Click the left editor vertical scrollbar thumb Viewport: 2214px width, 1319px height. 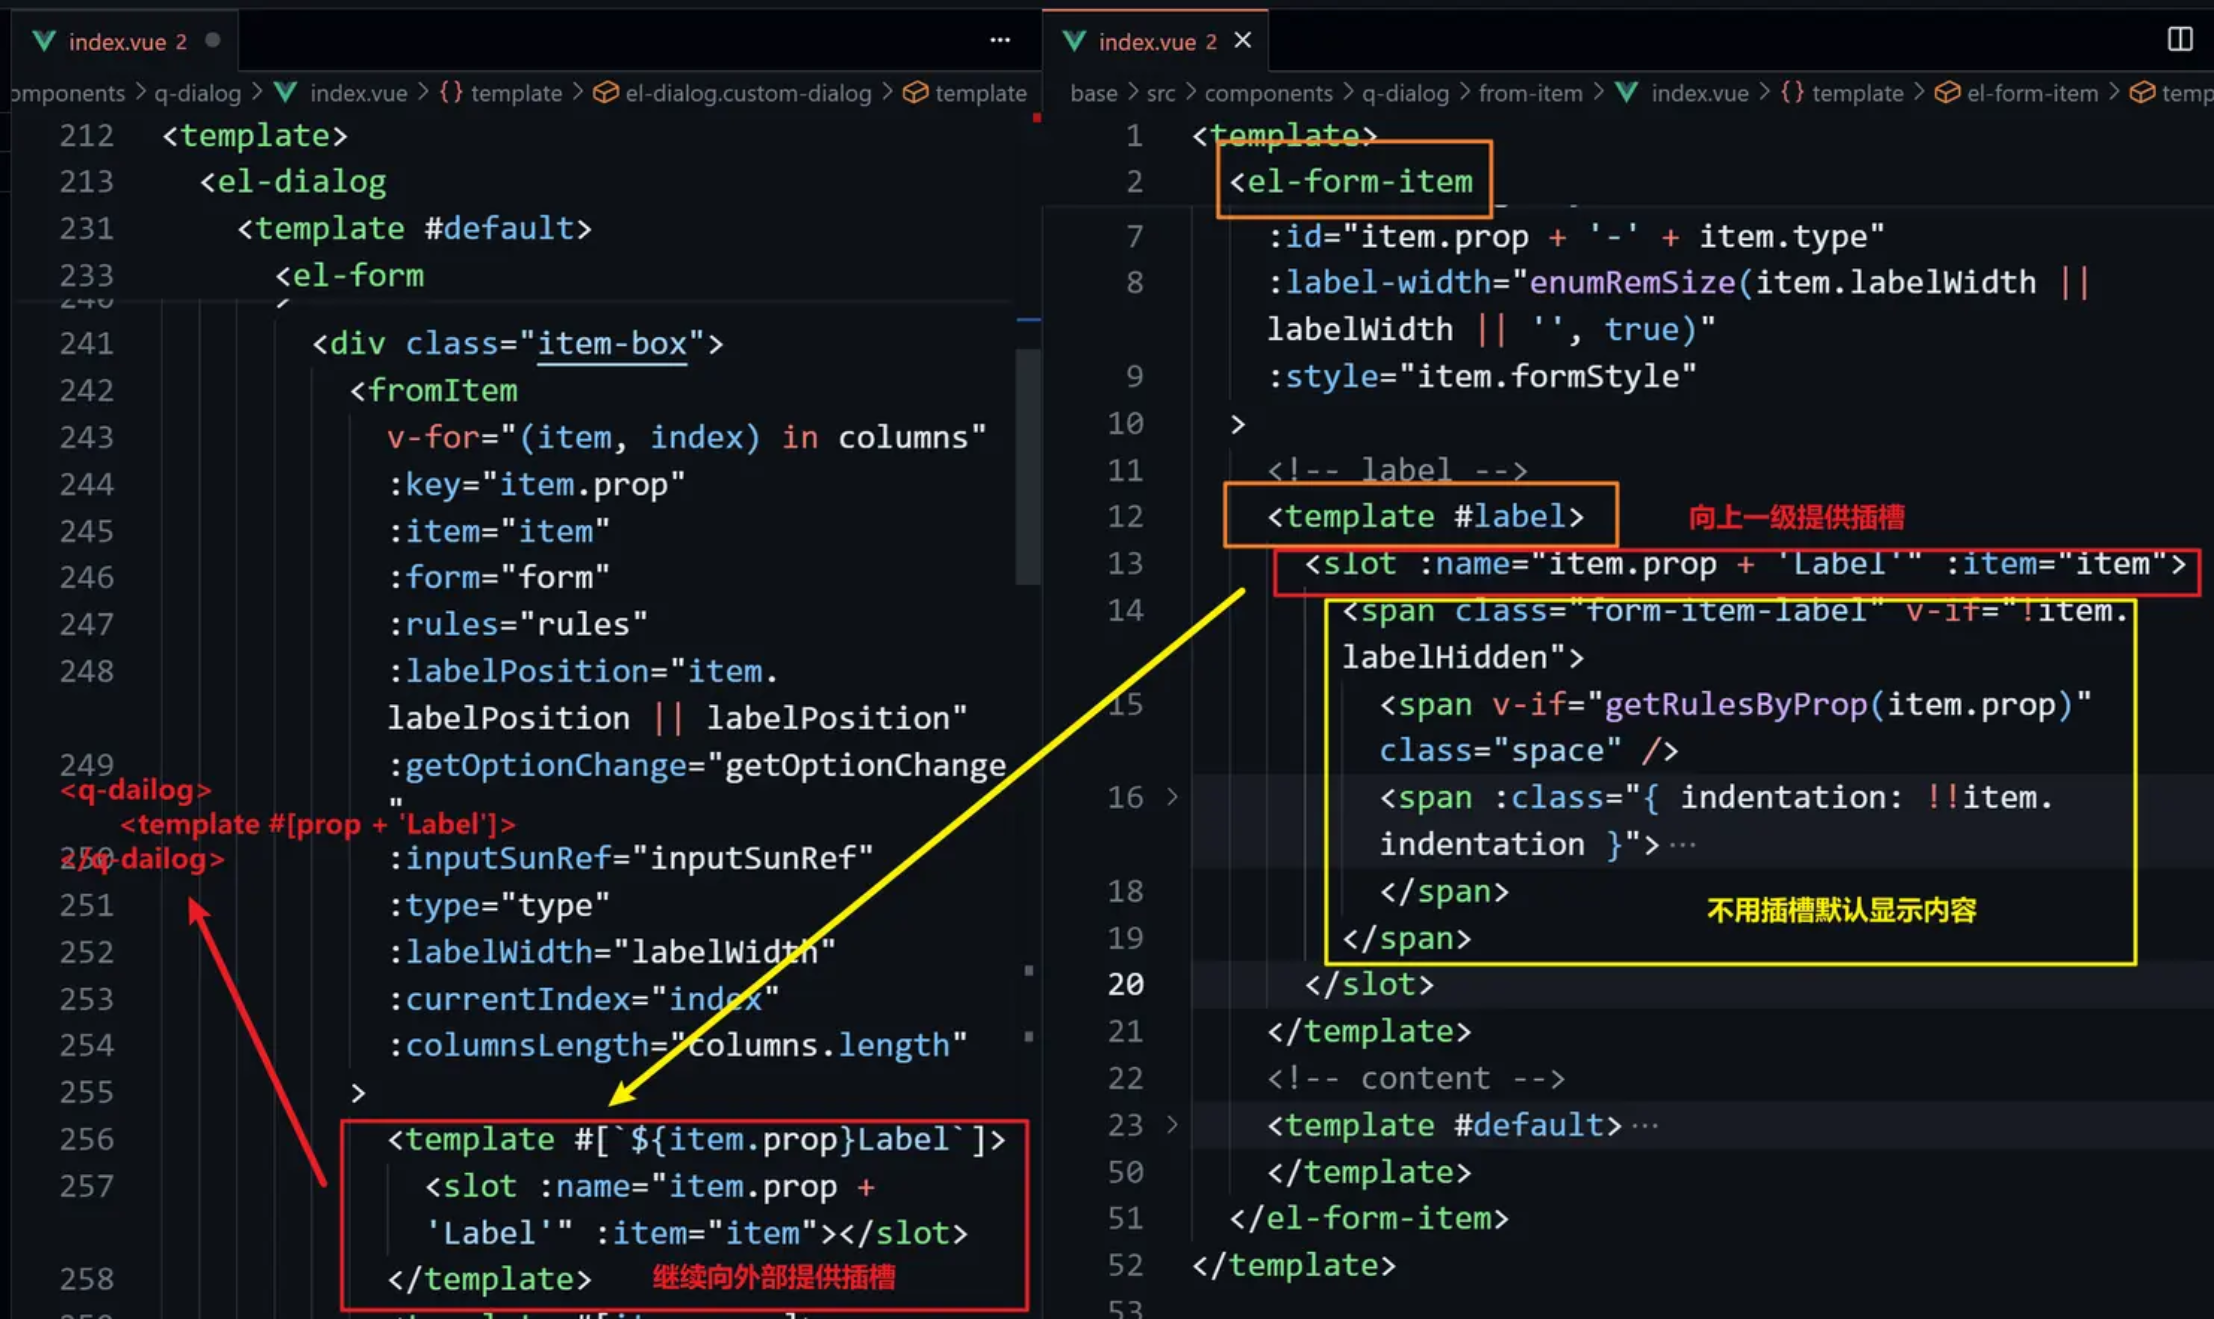1027,465
